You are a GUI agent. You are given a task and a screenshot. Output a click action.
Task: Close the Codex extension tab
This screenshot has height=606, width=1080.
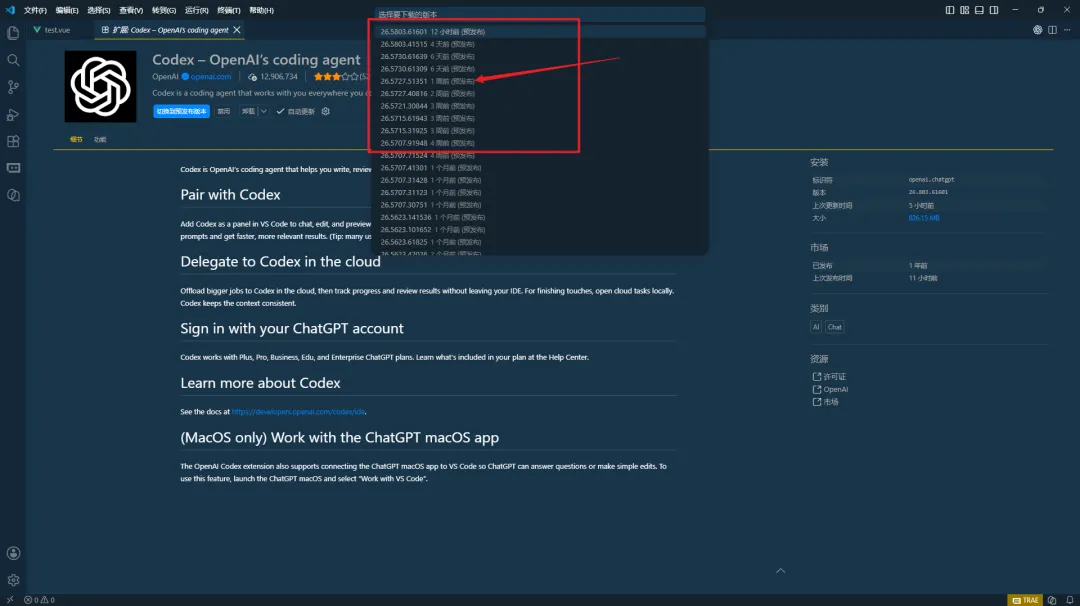click(x=237, y=30)
